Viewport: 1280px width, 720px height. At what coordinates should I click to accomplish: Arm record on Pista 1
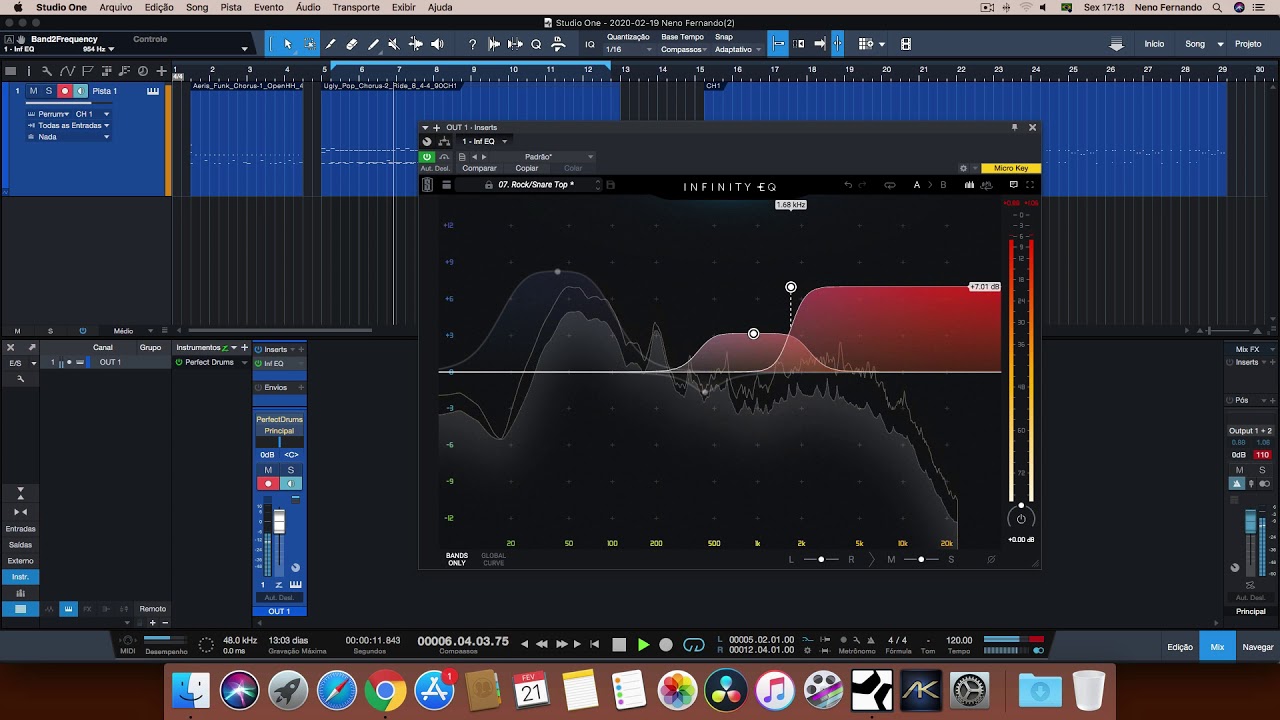click(x=65, y=91)
